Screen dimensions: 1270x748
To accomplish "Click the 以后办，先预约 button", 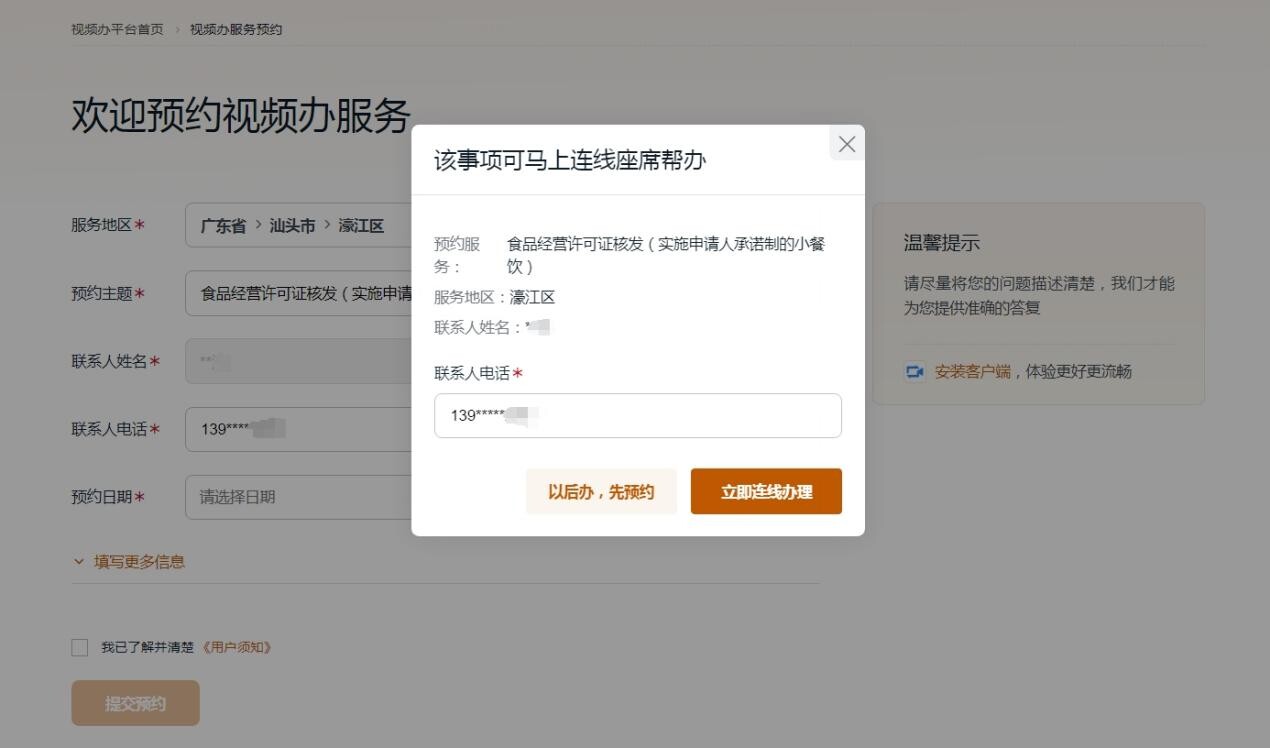I will [601, 492].
